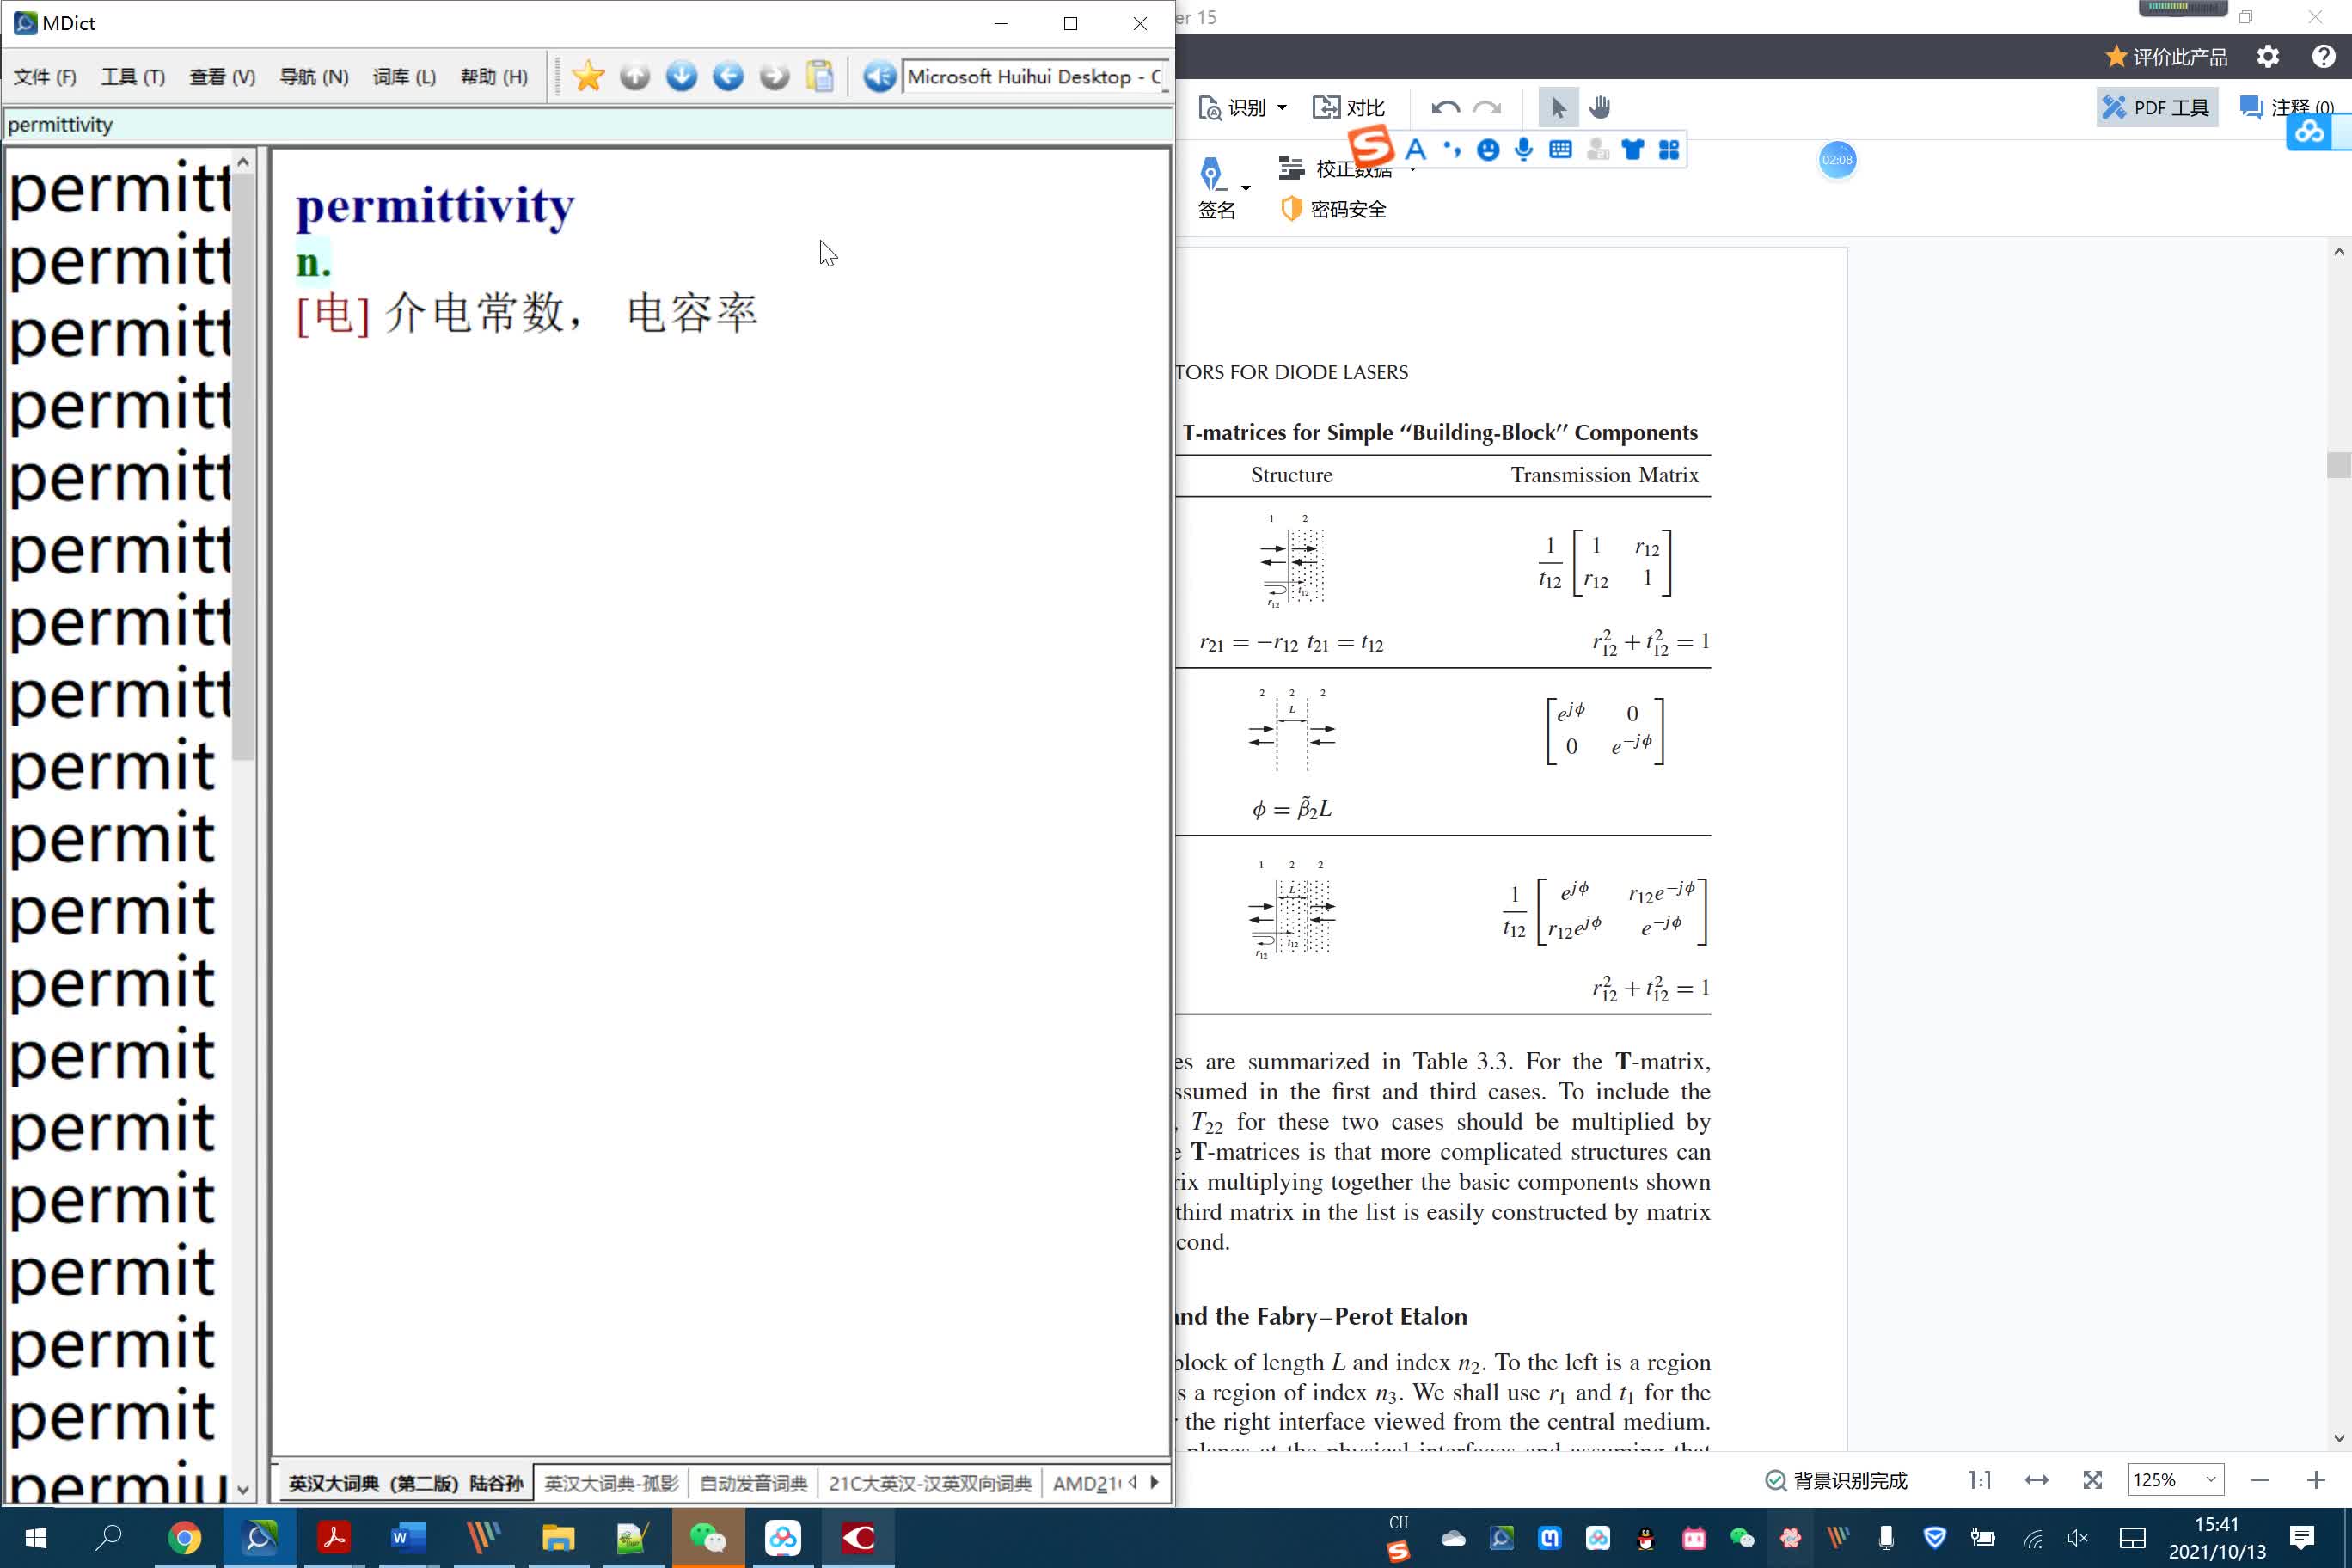Open the 查看 (V) menu

pyautogui.click(x=222, y=77)
